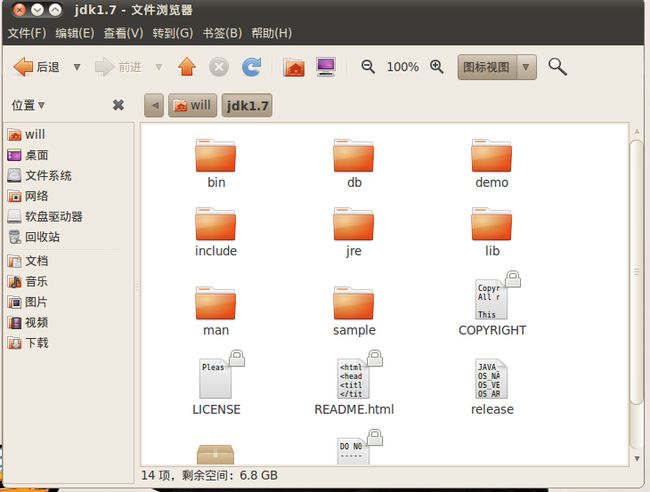This screenshot has height=492, width=650.
Task: Click the path bar scroll-left arrow
Action: 154,105
